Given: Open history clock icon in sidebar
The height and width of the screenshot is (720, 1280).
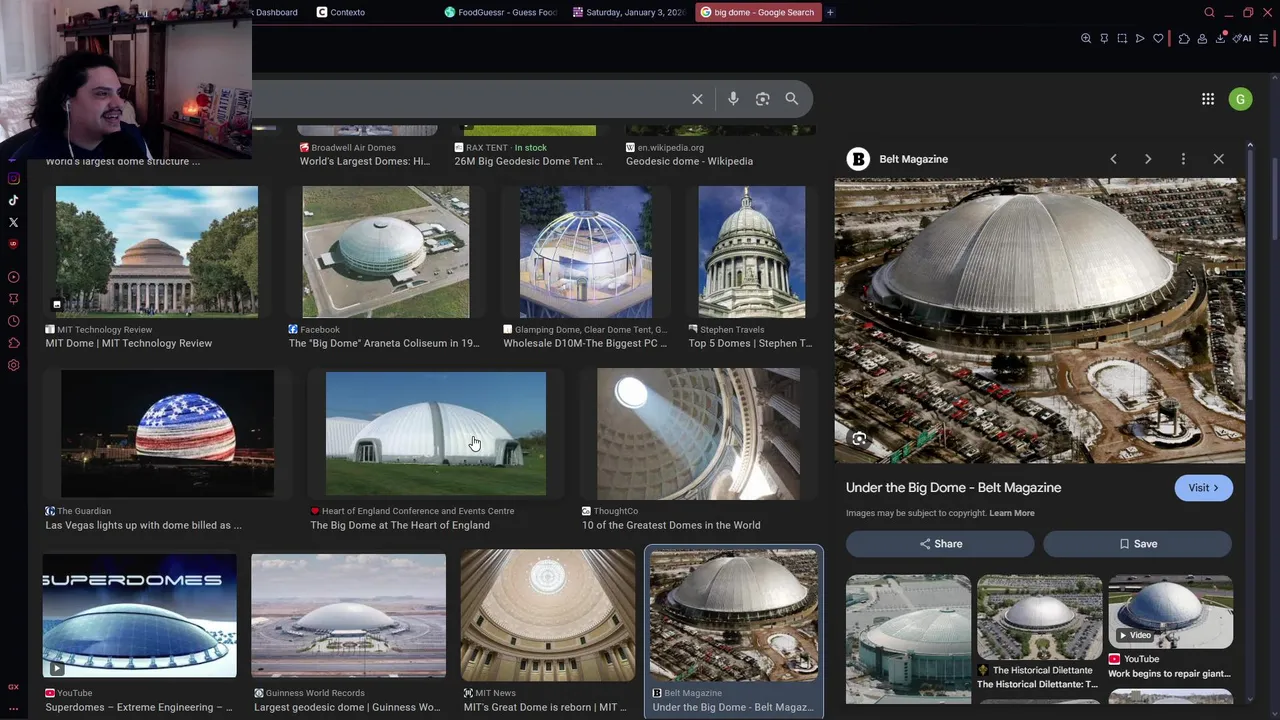Looking at the screenshot, I should point(13,321).
